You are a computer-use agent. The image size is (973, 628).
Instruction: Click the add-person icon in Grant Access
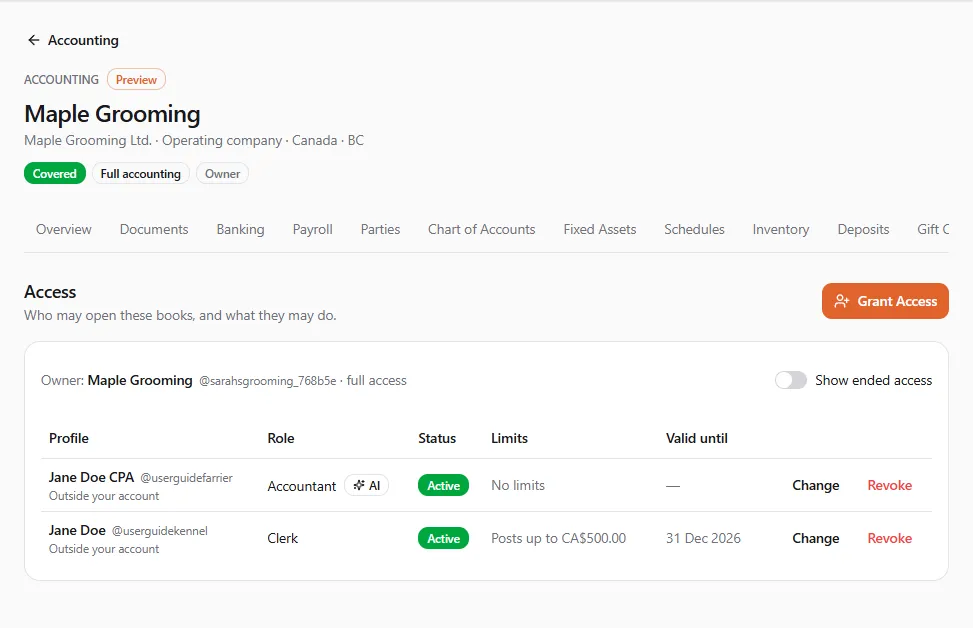pos(841,302)
